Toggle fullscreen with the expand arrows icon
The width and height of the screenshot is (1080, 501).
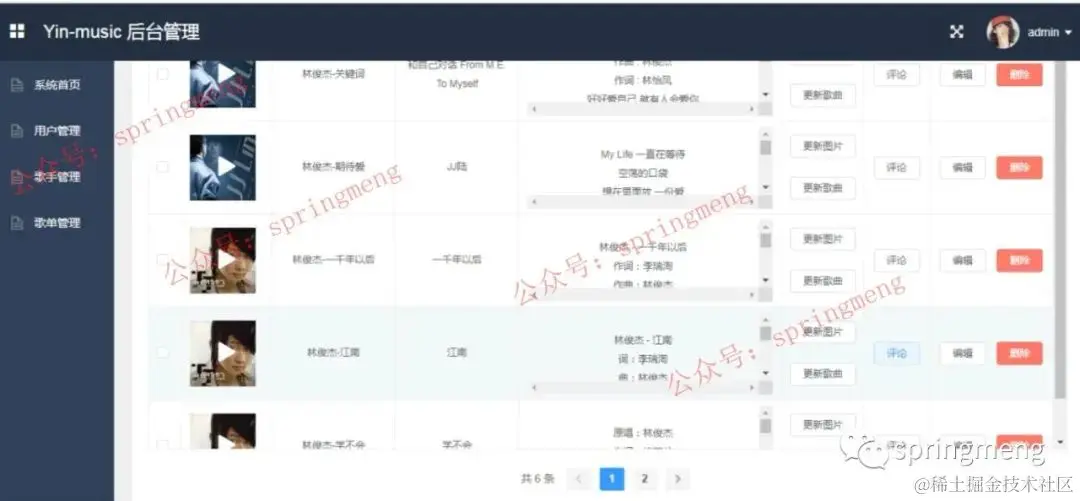[x=957, y=32]
